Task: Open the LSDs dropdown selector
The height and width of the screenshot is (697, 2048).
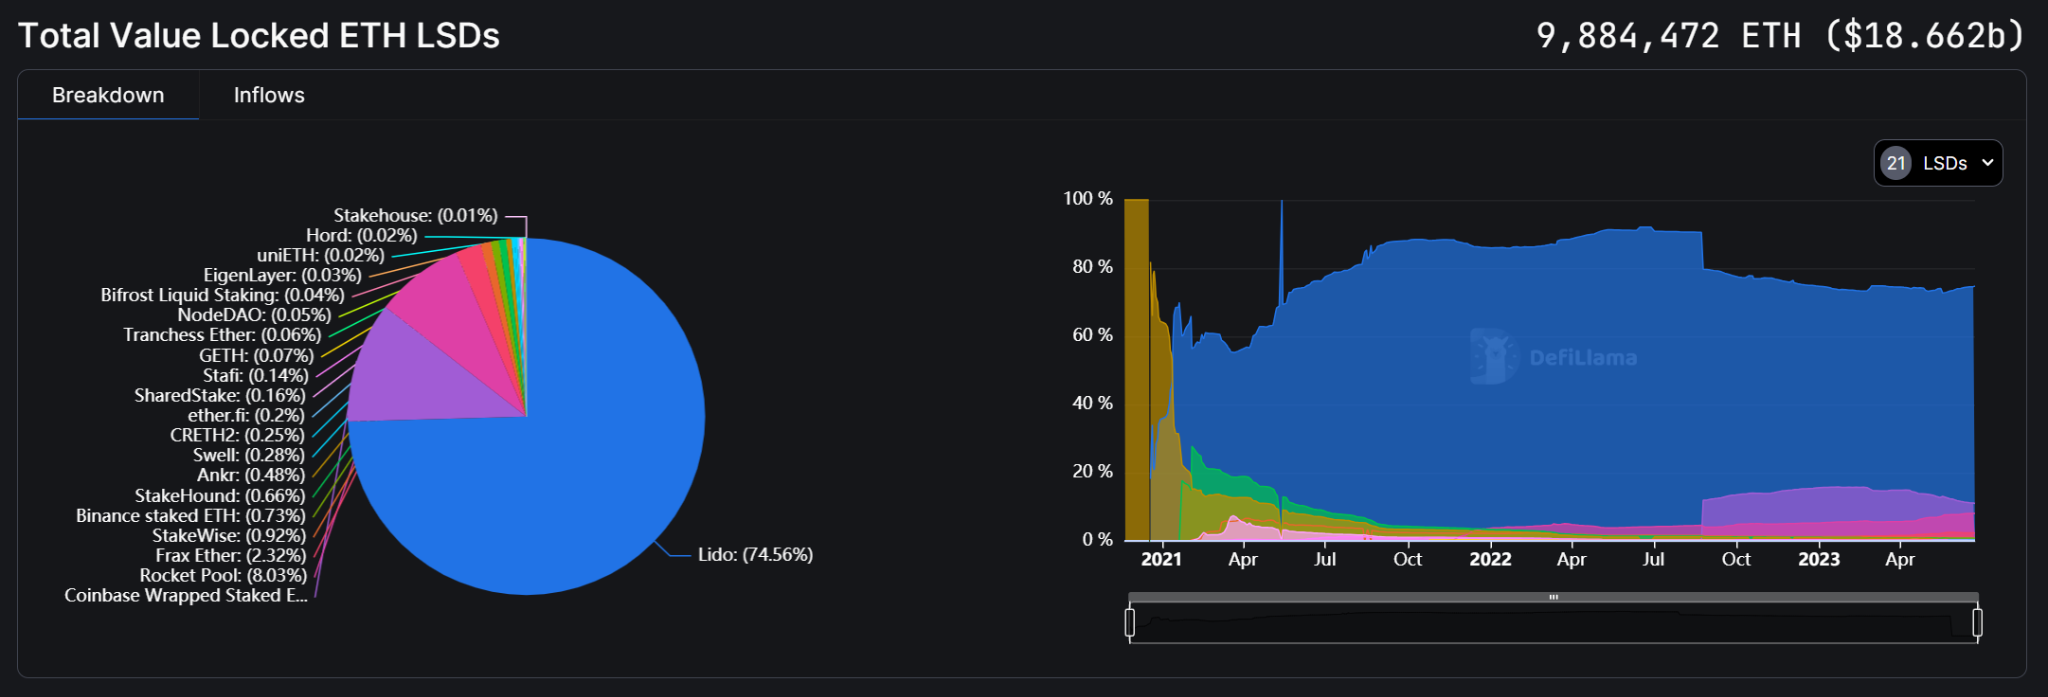Action: coord(1937,163)
